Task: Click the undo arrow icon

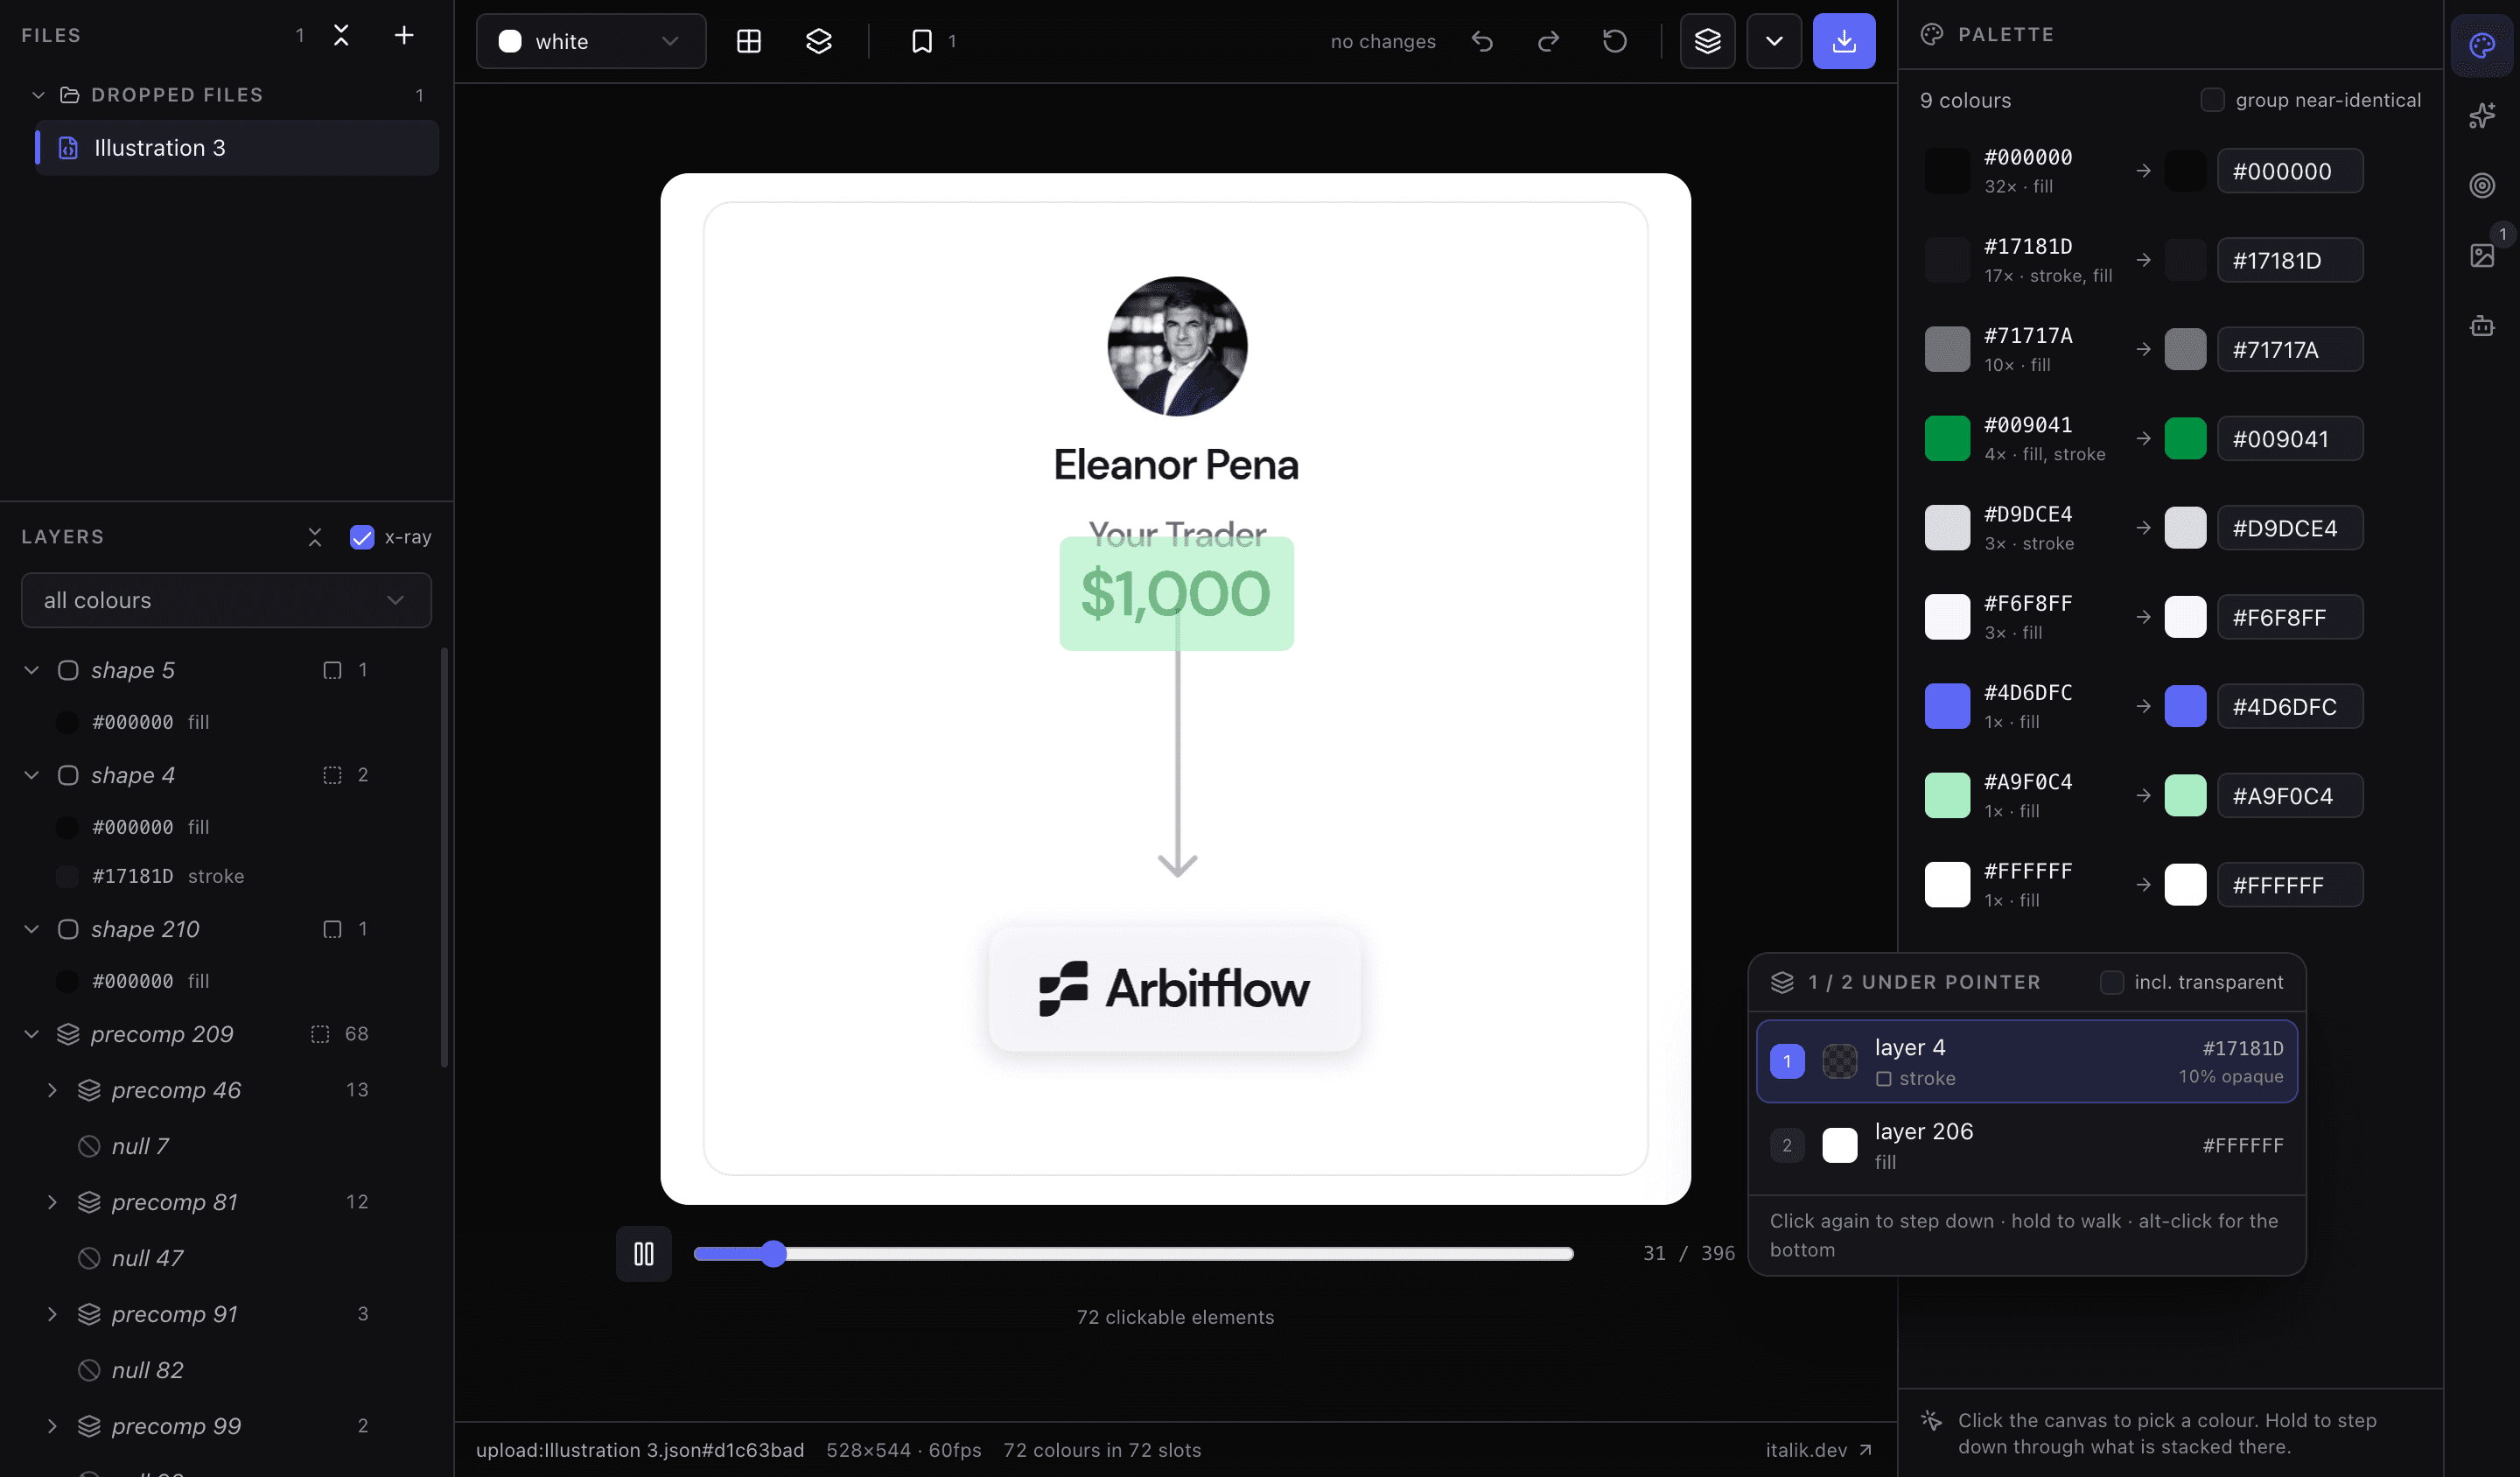Action: (x=1482, y=41)
